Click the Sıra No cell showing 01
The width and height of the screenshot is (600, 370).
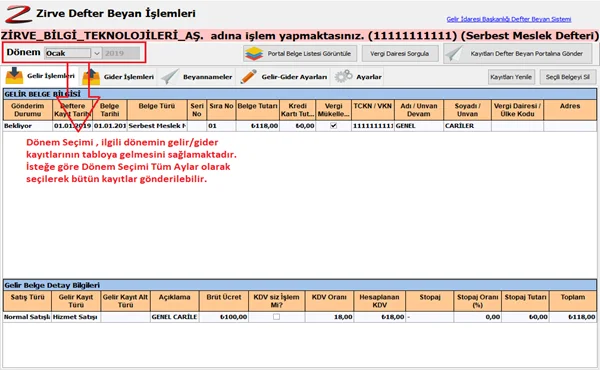[x=221, y=126]
